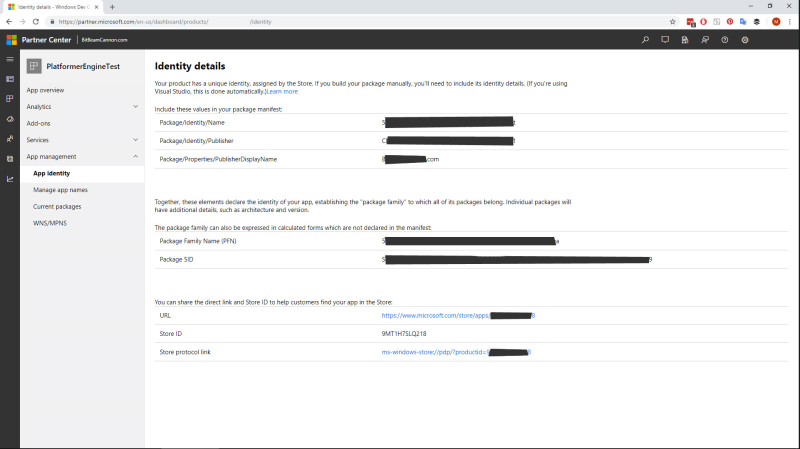The width and height of the screenshot is (800, 449).
Task: Click the Services label in sidebar
Action: click(38, 140)
